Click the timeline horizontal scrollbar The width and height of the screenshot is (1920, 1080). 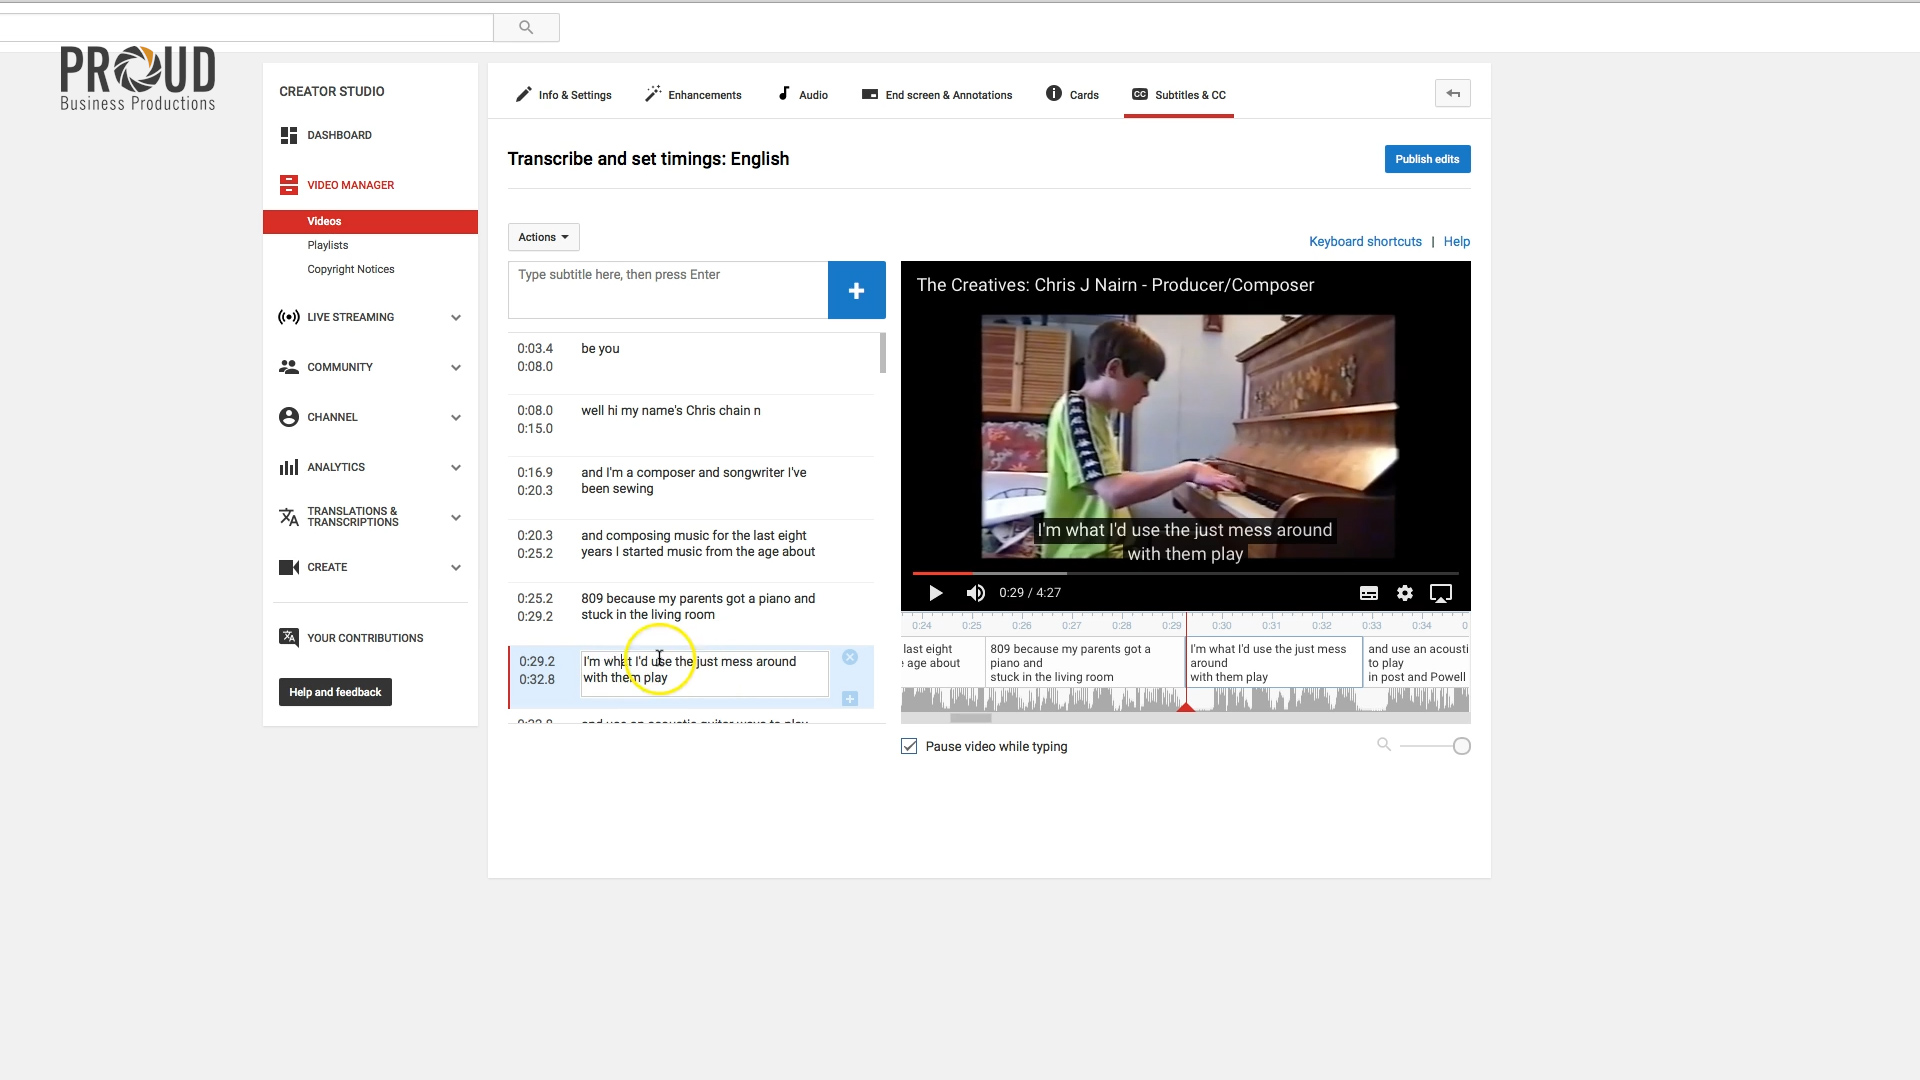[970, 718]
